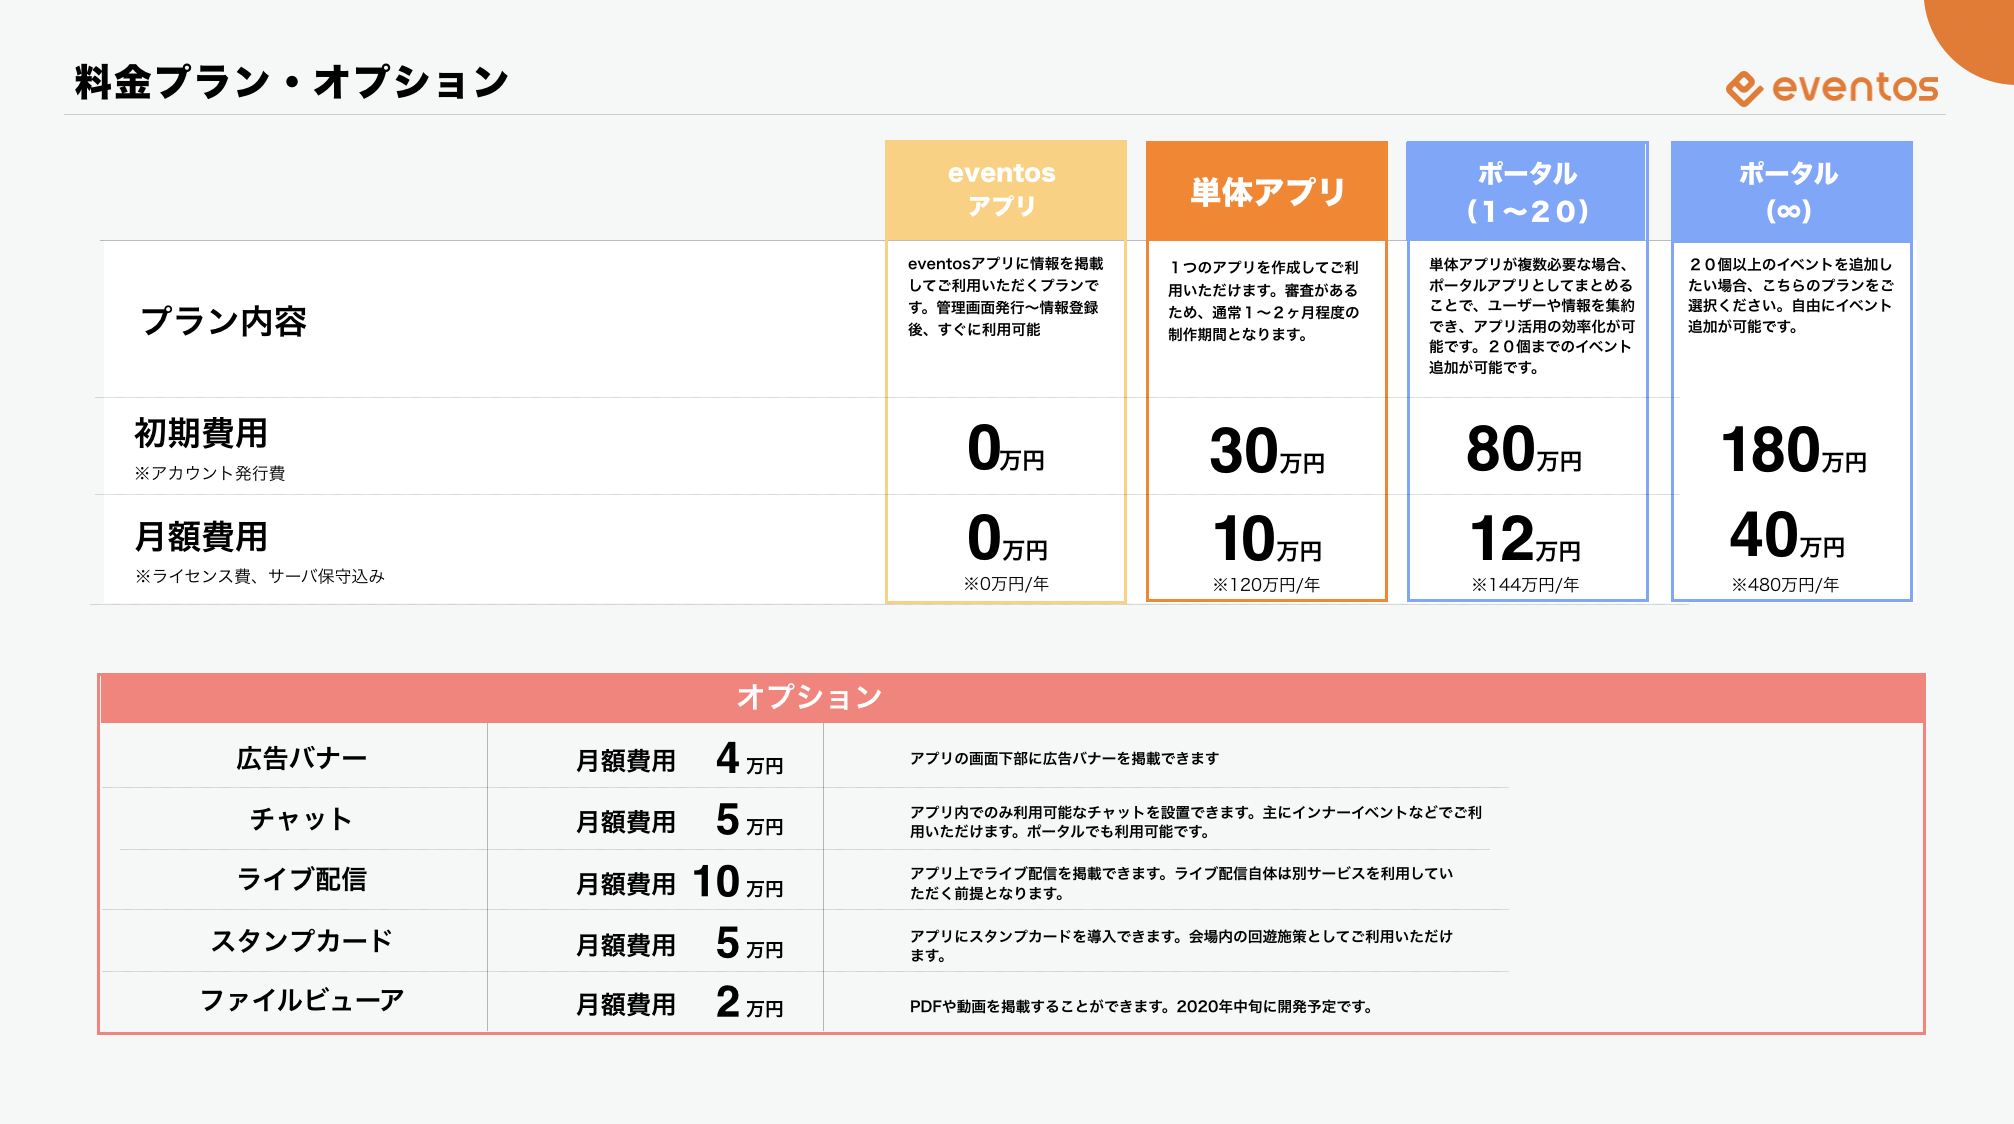The height and width of the screenshot is (1124, 2014).
Task: Click the ファイルビューア option row label
Action: (301, 1001)
